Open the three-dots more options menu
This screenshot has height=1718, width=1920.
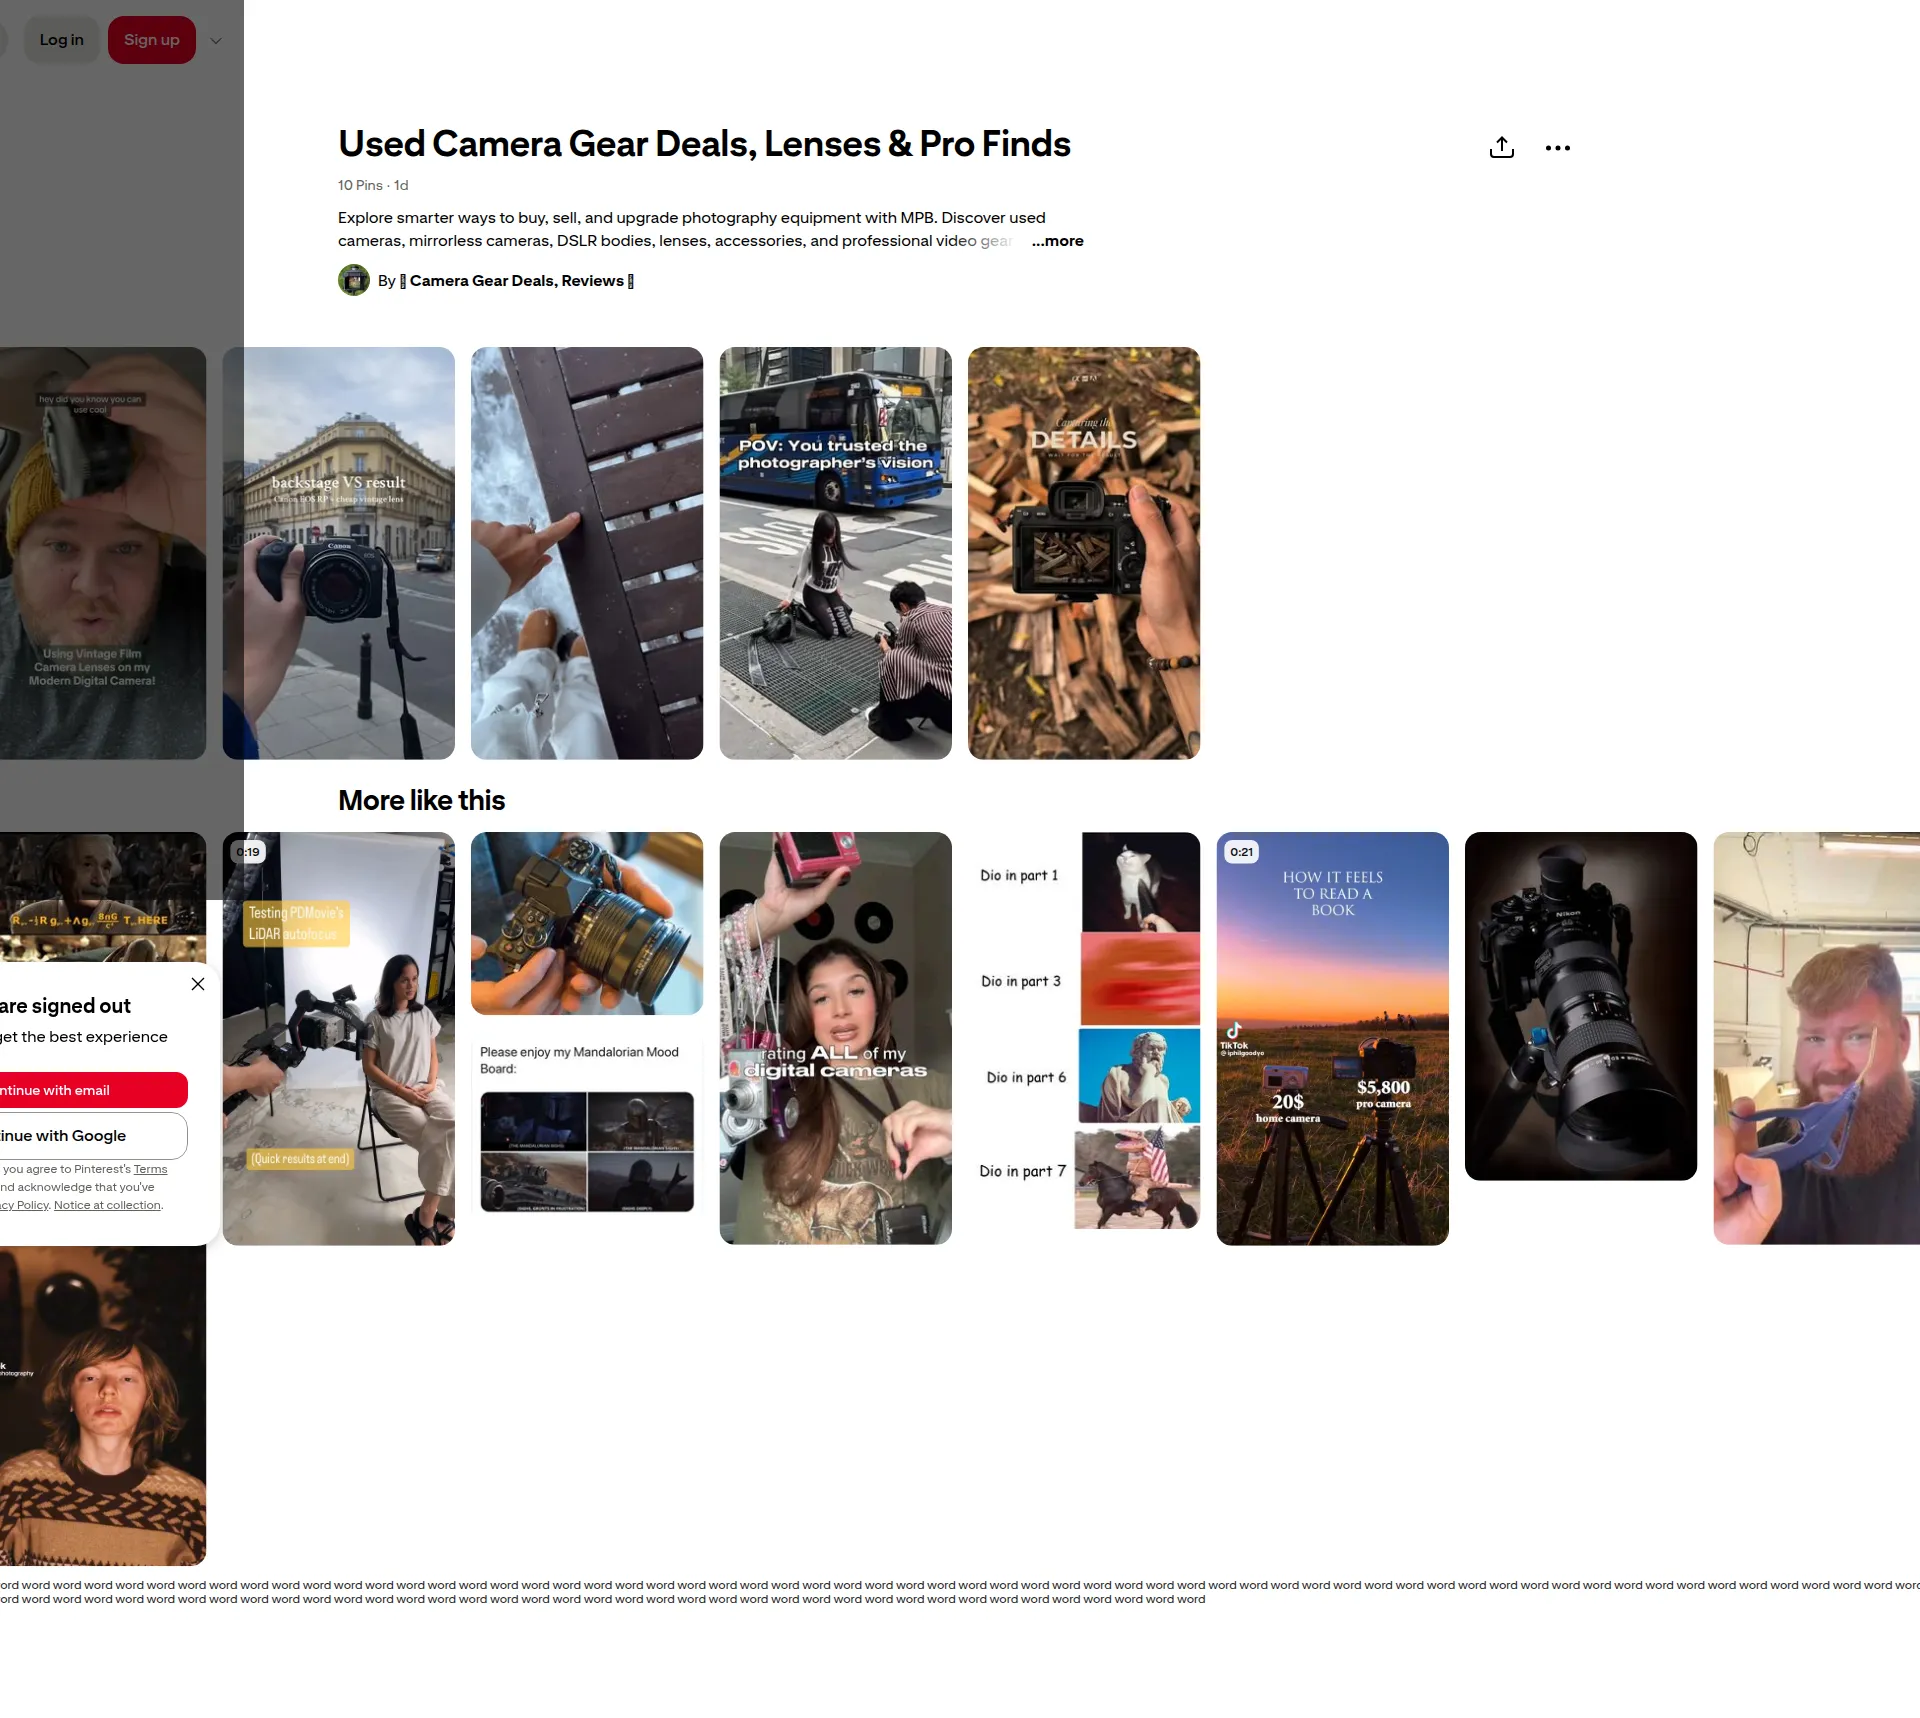click(x=1557, y=148)
